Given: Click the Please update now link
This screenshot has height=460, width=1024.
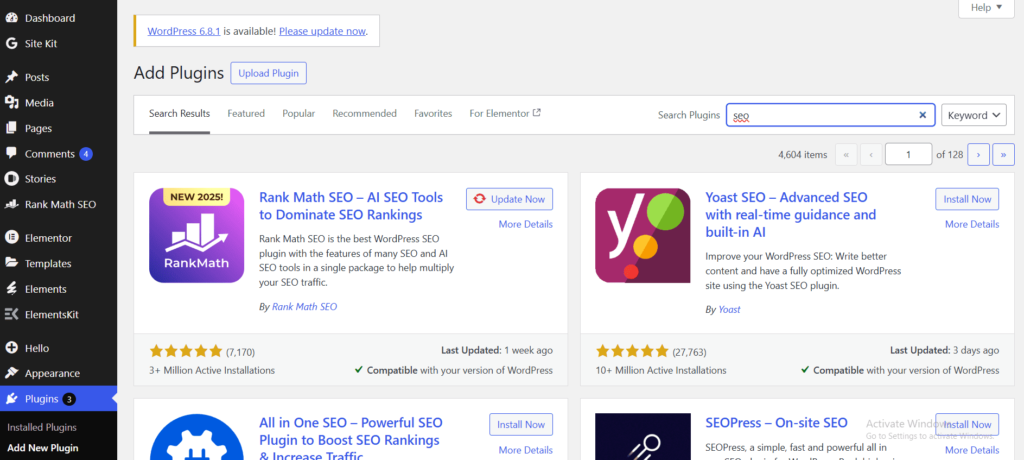Looking at the screenshot, I should coord(322,31).
